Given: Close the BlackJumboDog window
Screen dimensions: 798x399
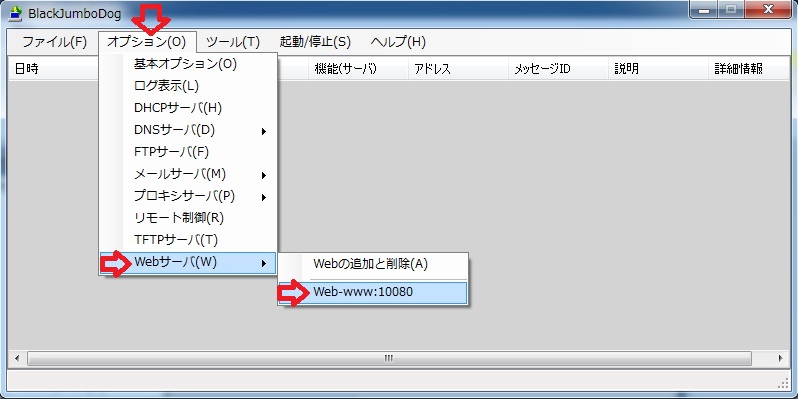Looking at the screenshot, I should tap(769, 9).
